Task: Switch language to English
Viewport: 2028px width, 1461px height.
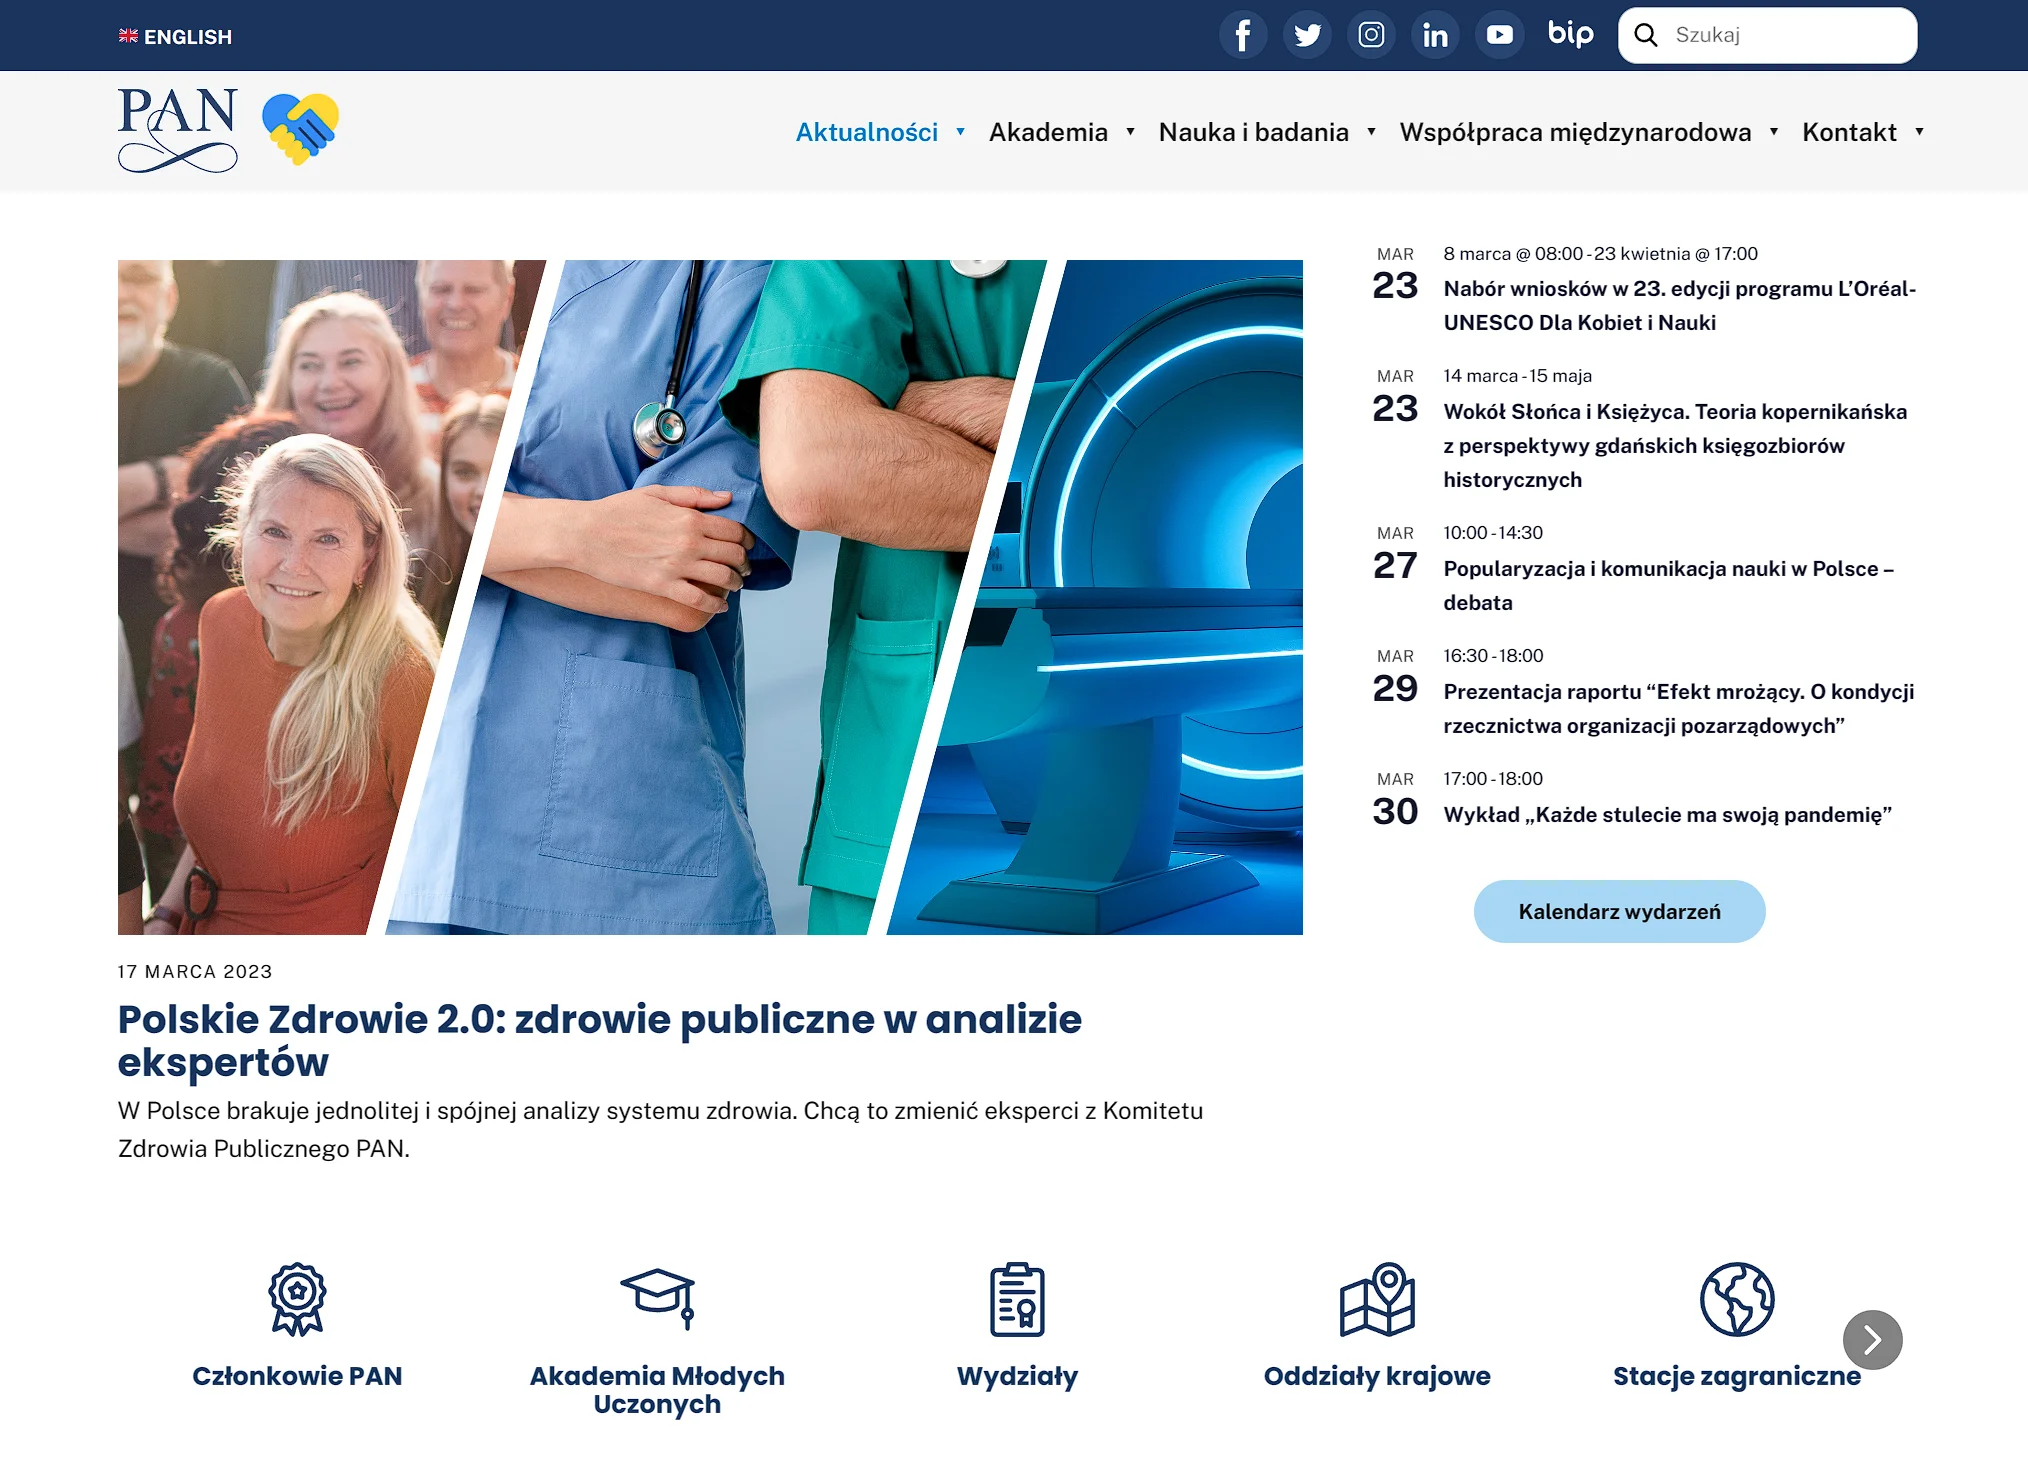Action: (176, 37)
